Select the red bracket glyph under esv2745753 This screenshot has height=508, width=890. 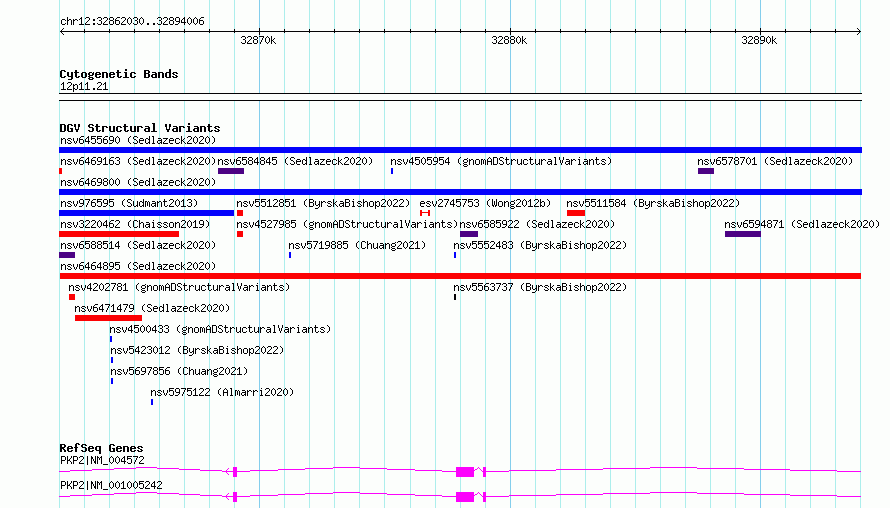(425, 213)
